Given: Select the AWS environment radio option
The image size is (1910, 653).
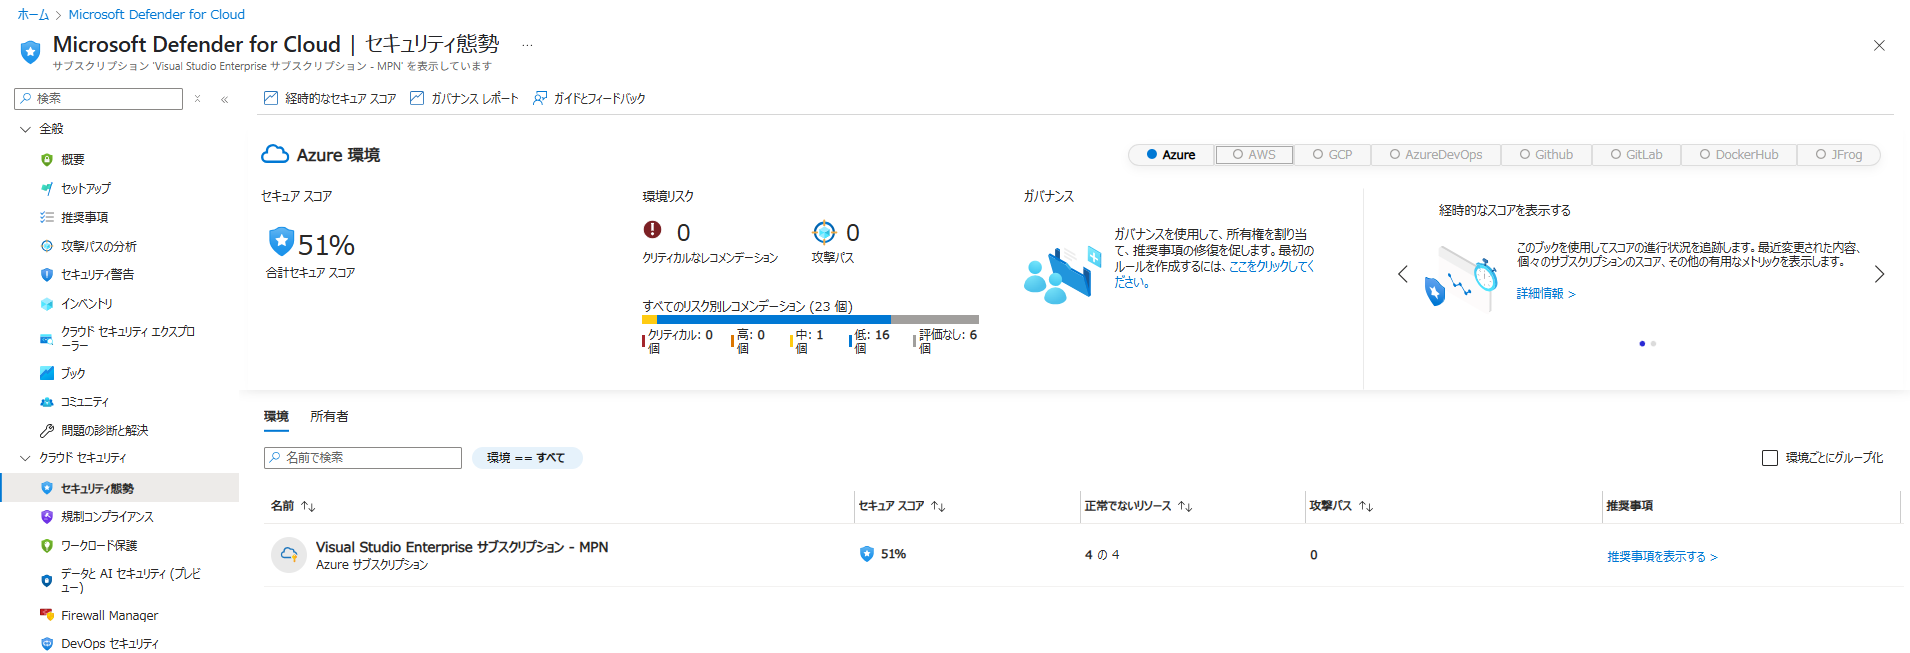Looking at the screenshot, I should pos(1254,155).
